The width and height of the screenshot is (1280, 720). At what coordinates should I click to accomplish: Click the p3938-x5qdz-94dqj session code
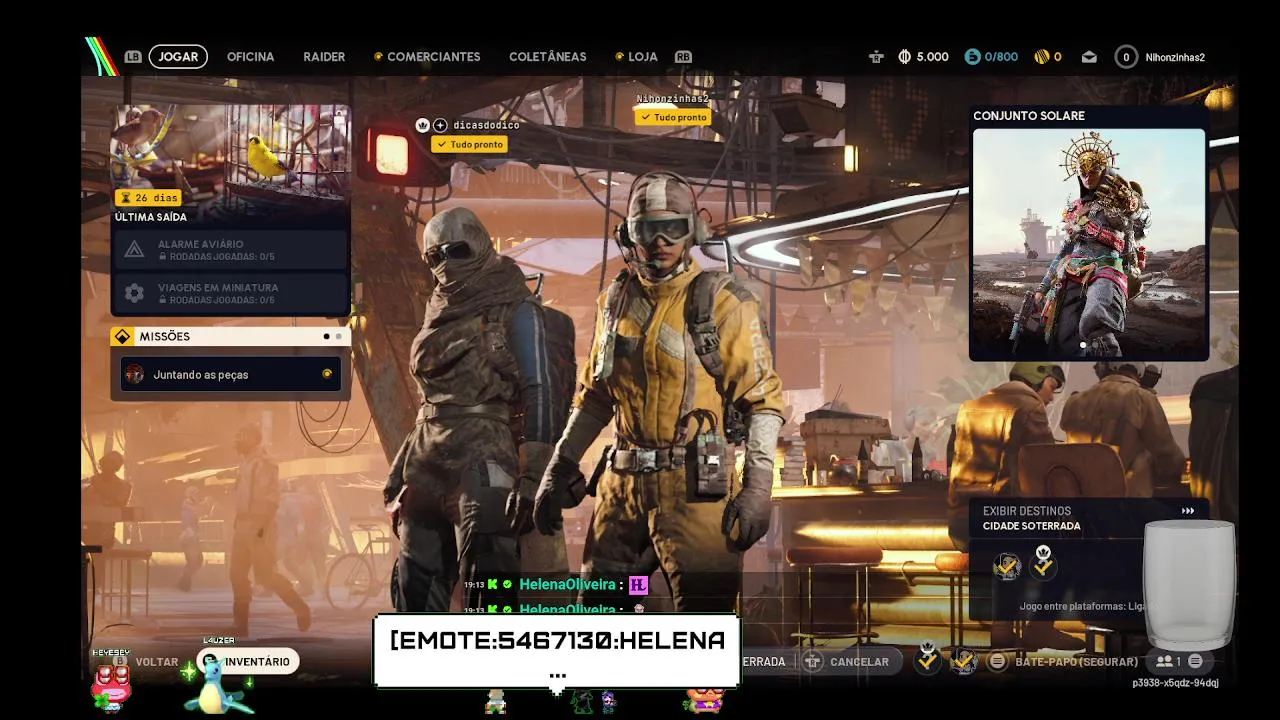tap(1175, 683)
